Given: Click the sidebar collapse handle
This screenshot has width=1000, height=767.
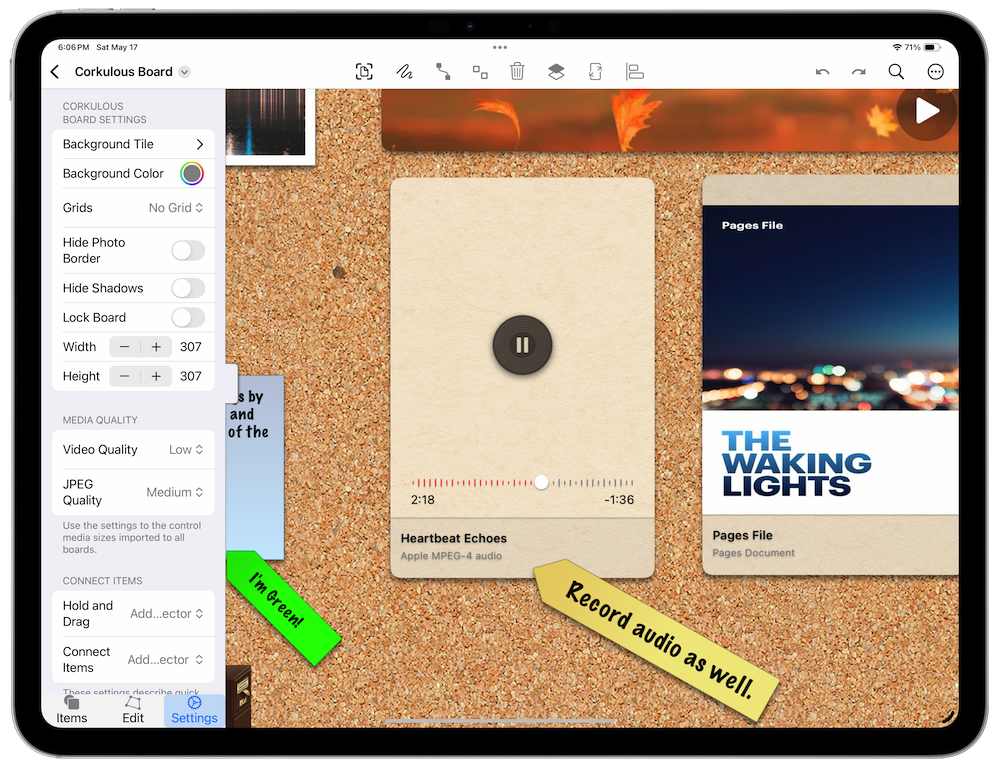Looking at the screenshot, I should point(231,383).
